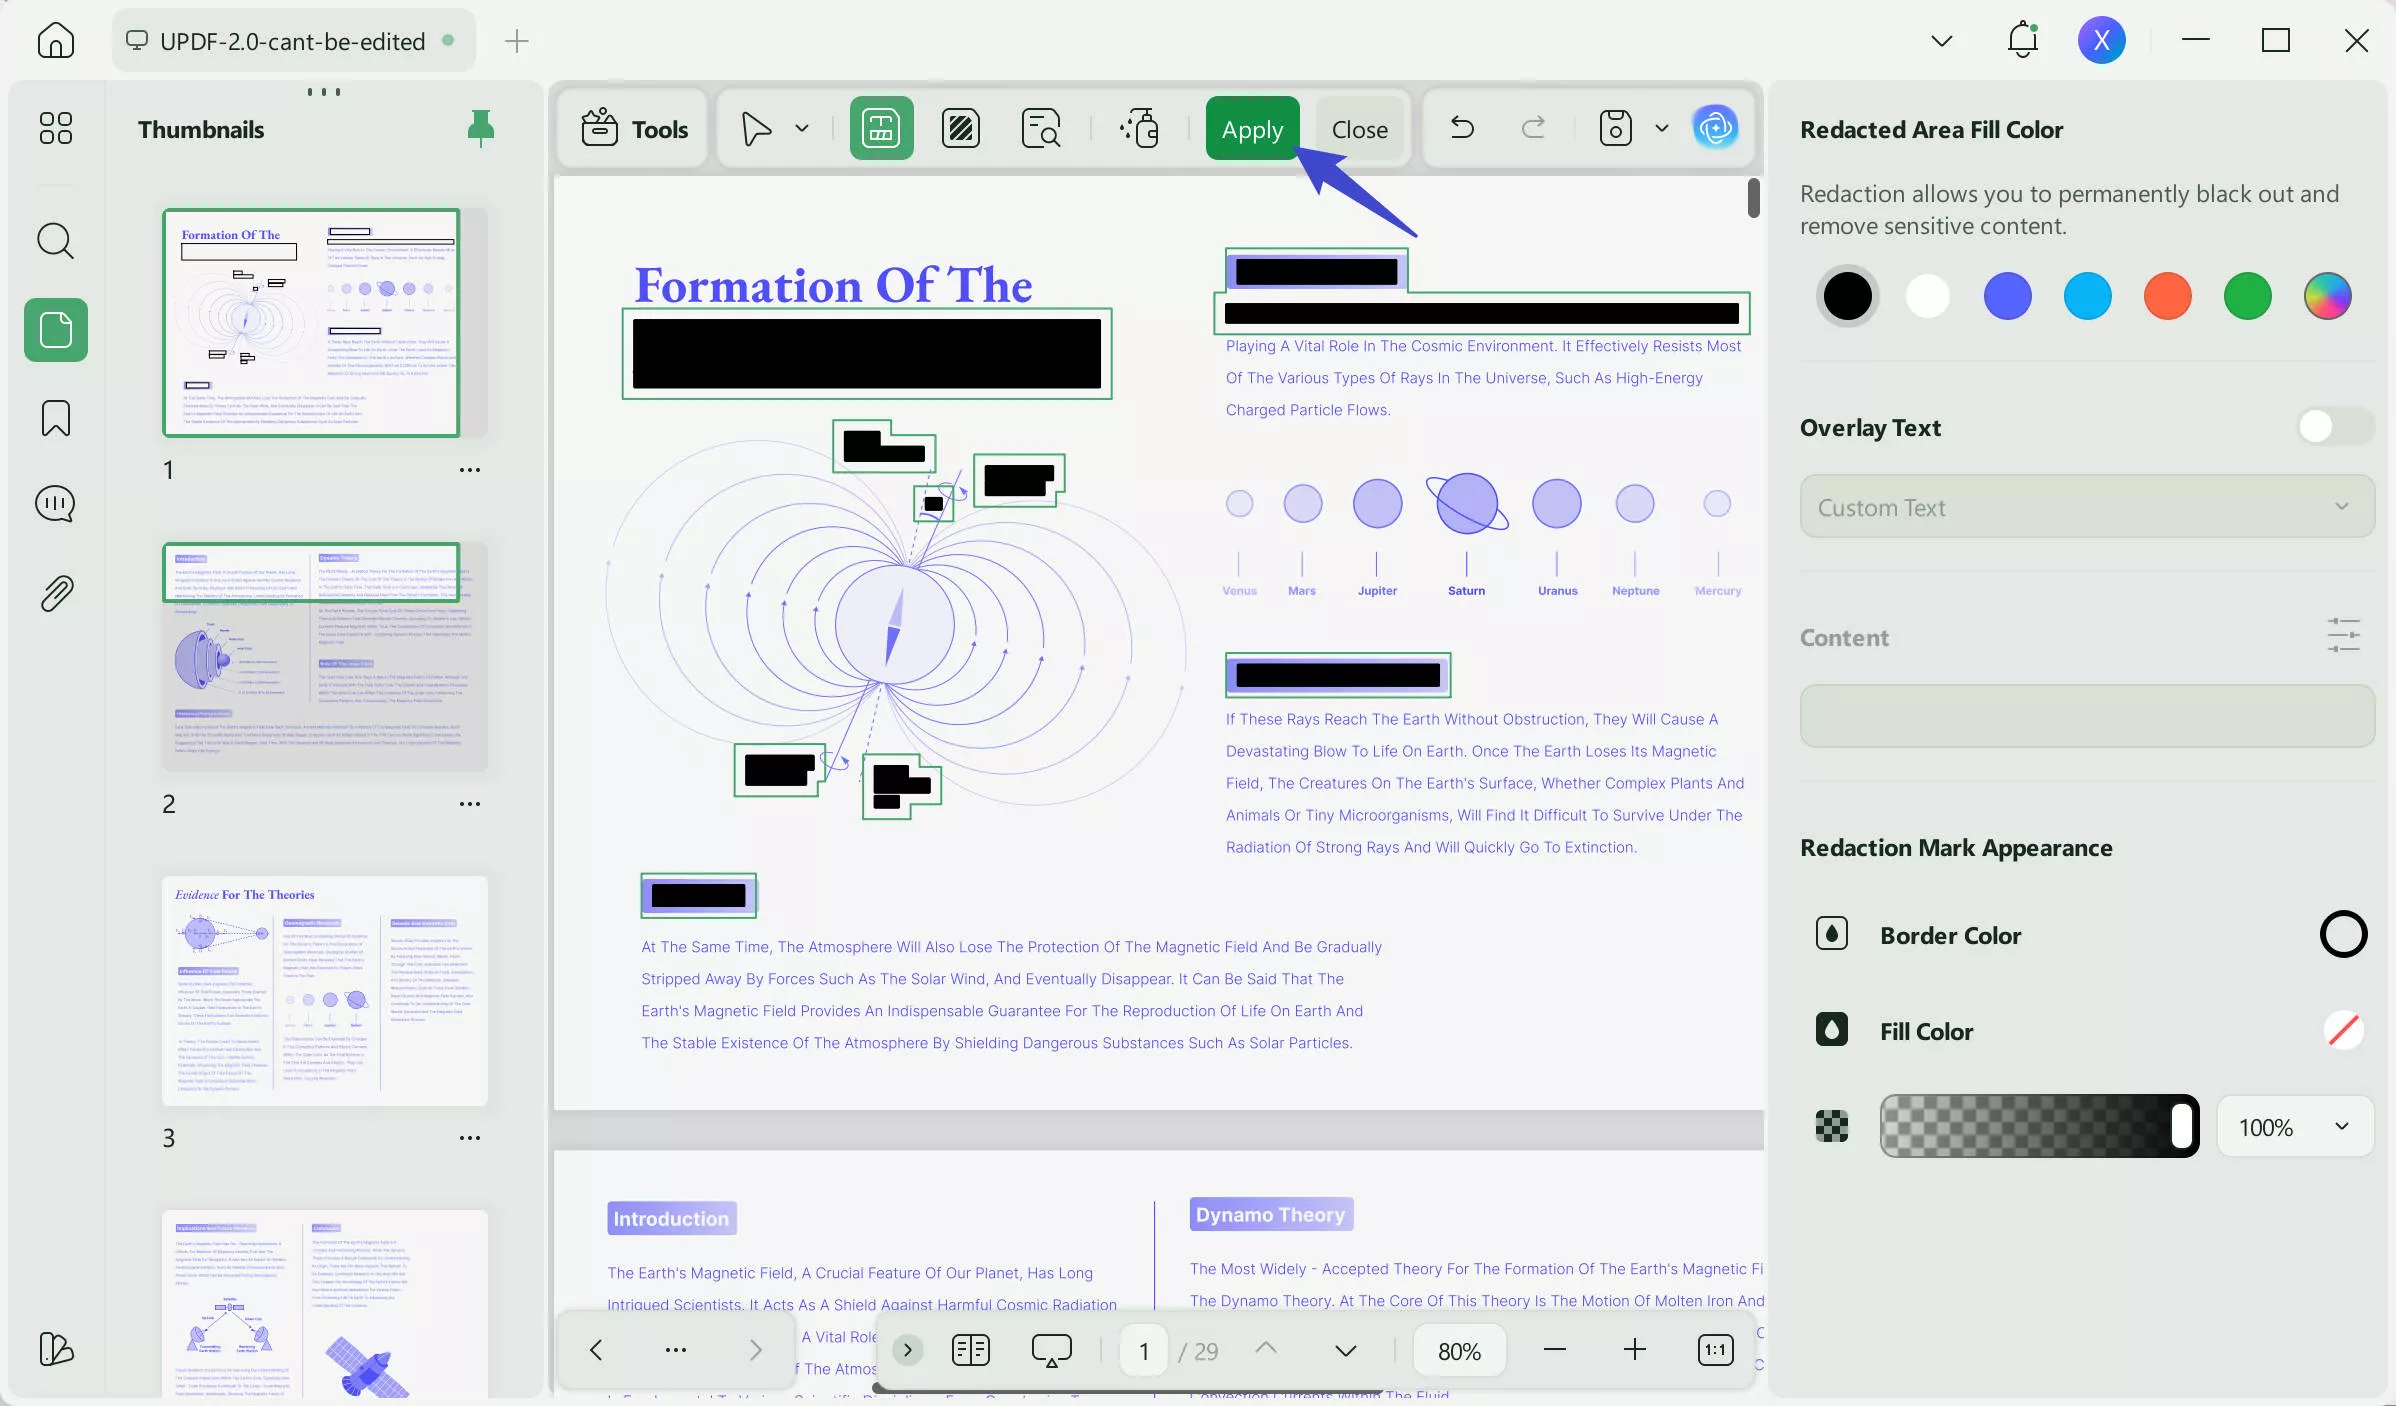
Task: Open the redaction search icon
Action: pyautogui.click(x=1040, y=128)
